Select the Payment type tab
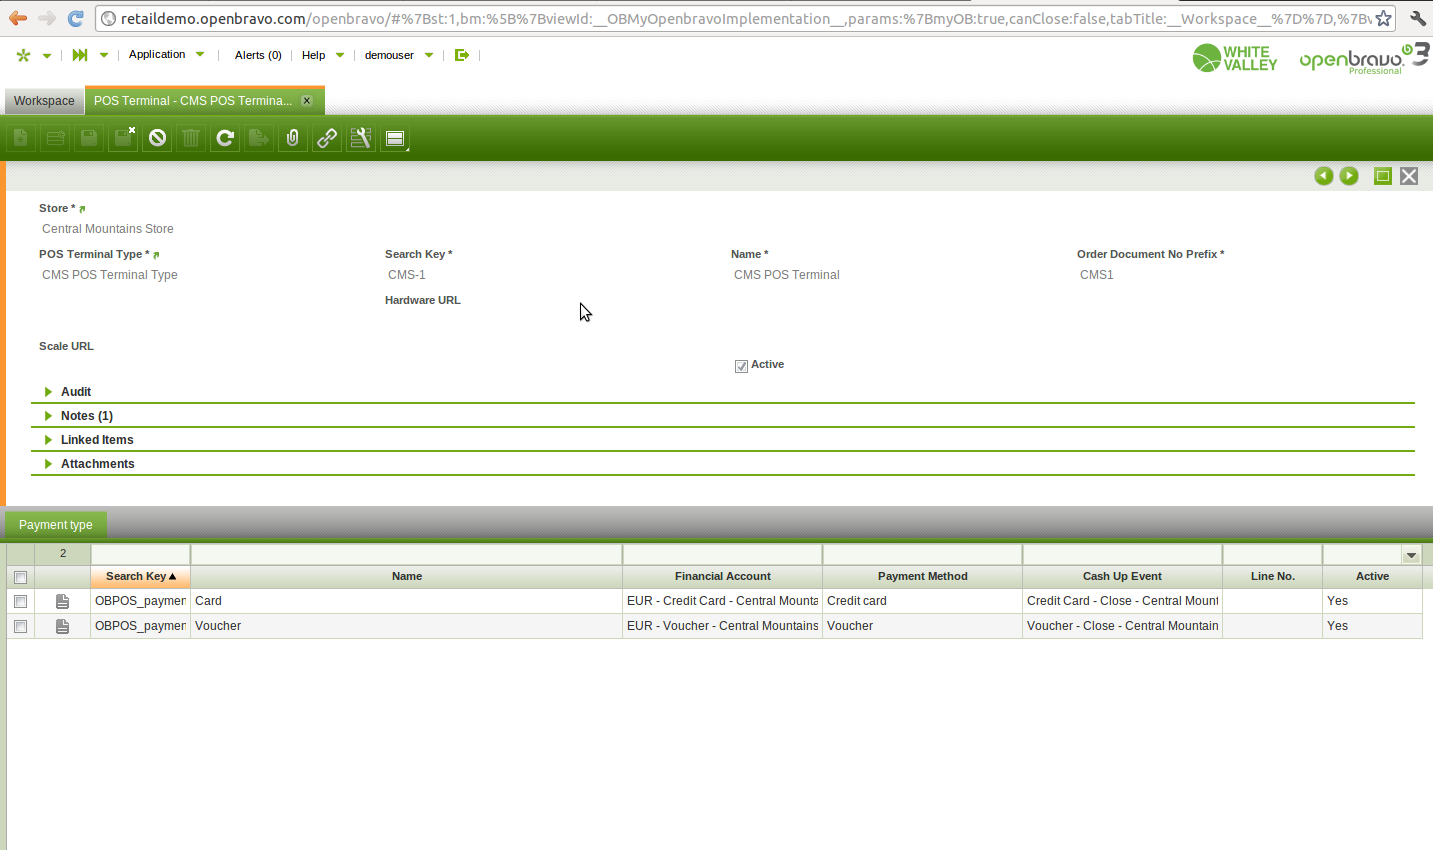Viewport: 1433px width, 850px height. point(56,525)
